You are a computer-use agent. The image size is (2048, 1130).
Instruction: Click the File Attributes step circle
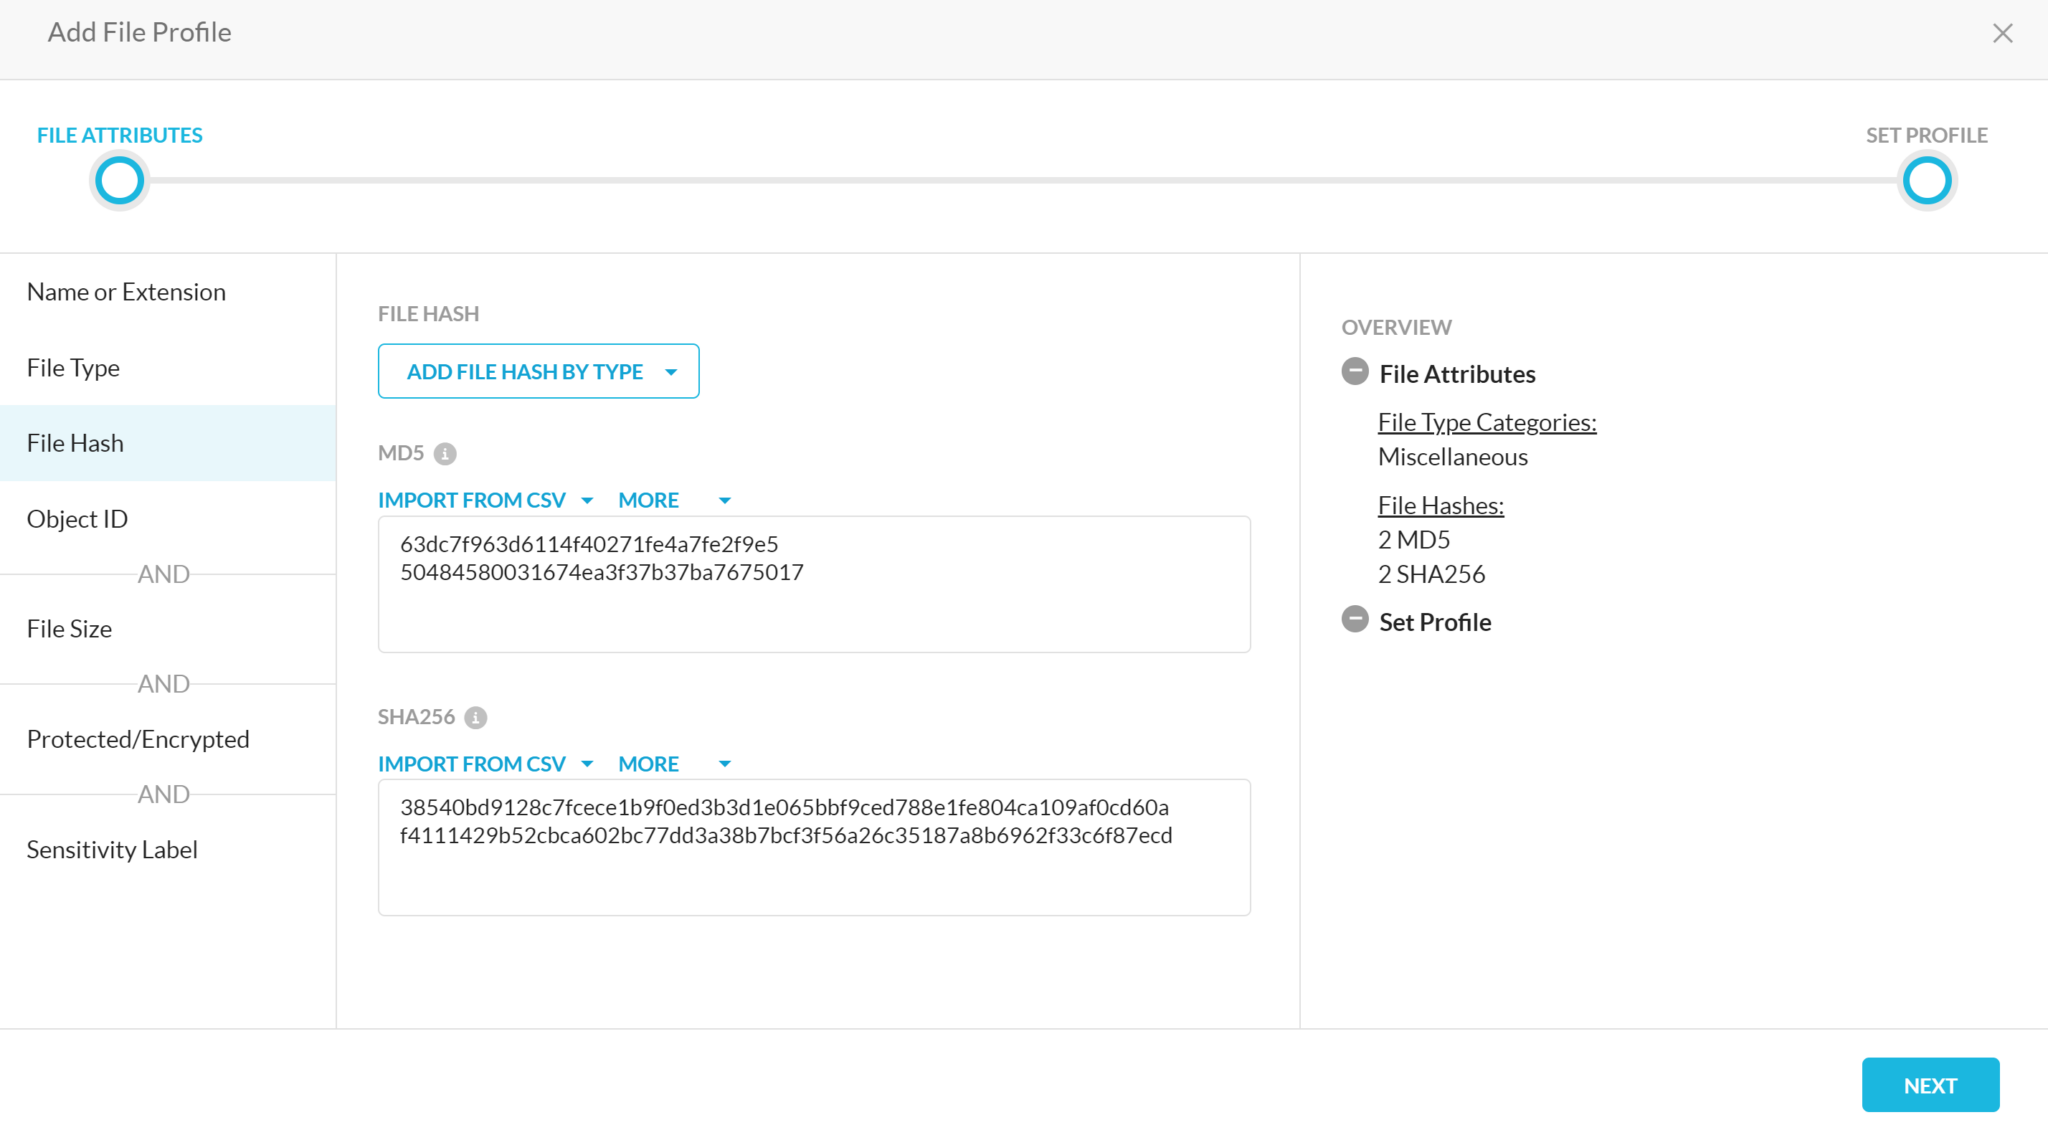click(x=119, y=181)
